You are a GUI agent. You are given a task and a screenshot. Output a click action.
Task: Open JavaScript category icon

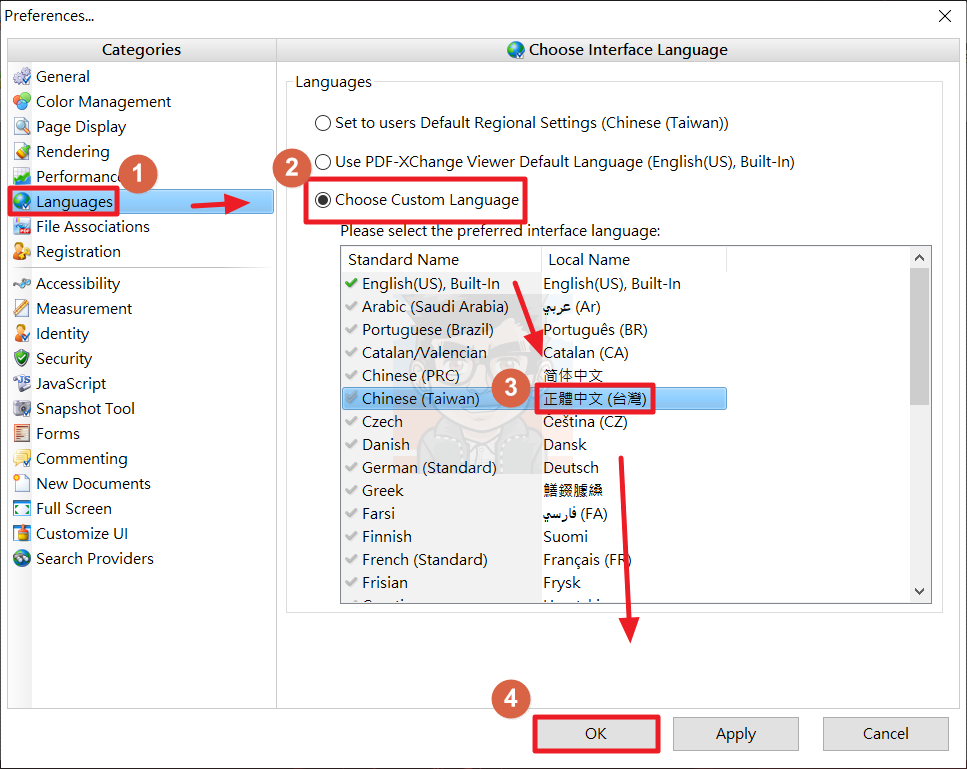[x=22, y=384]
